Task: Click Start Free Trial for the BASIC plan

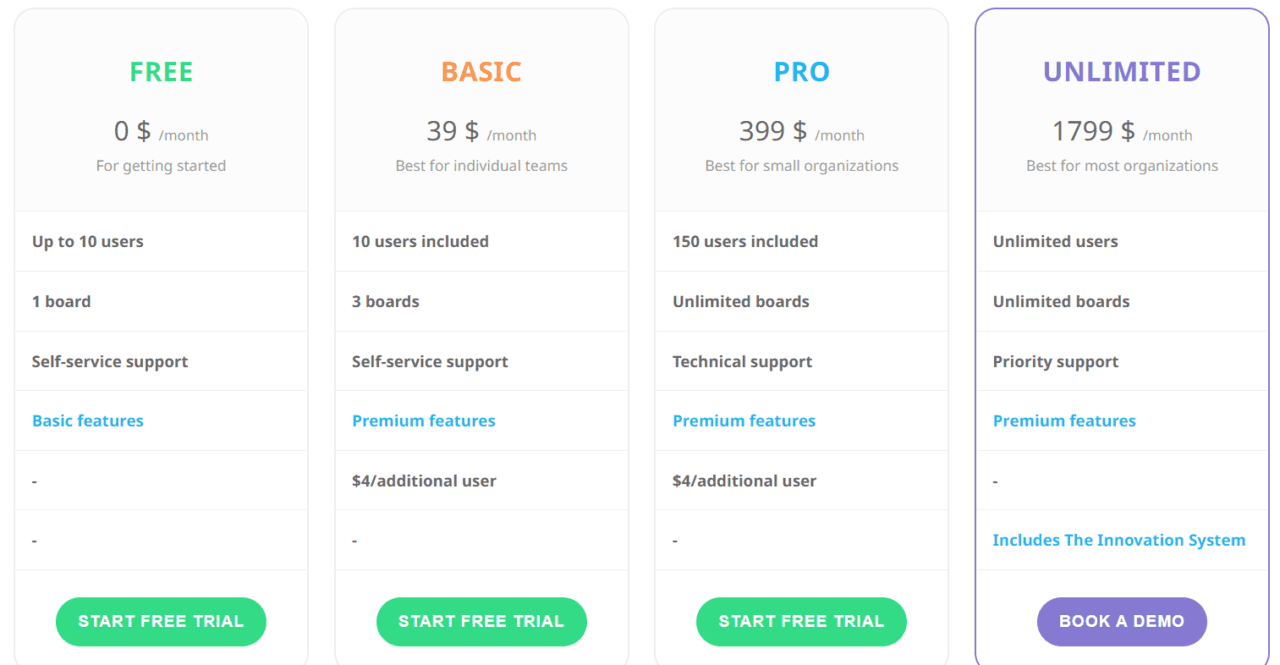Action: coord(481,621)
